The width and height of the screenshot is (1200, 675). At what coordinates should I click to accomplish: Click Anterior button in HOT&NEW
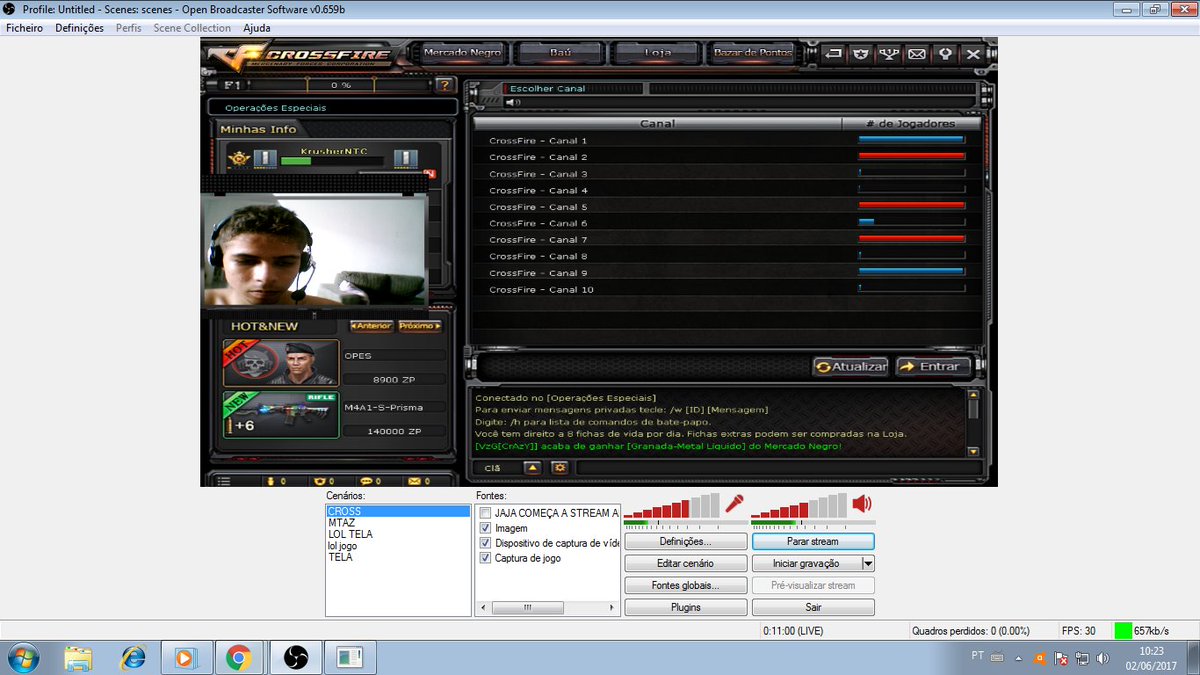(x=370, y=326)
